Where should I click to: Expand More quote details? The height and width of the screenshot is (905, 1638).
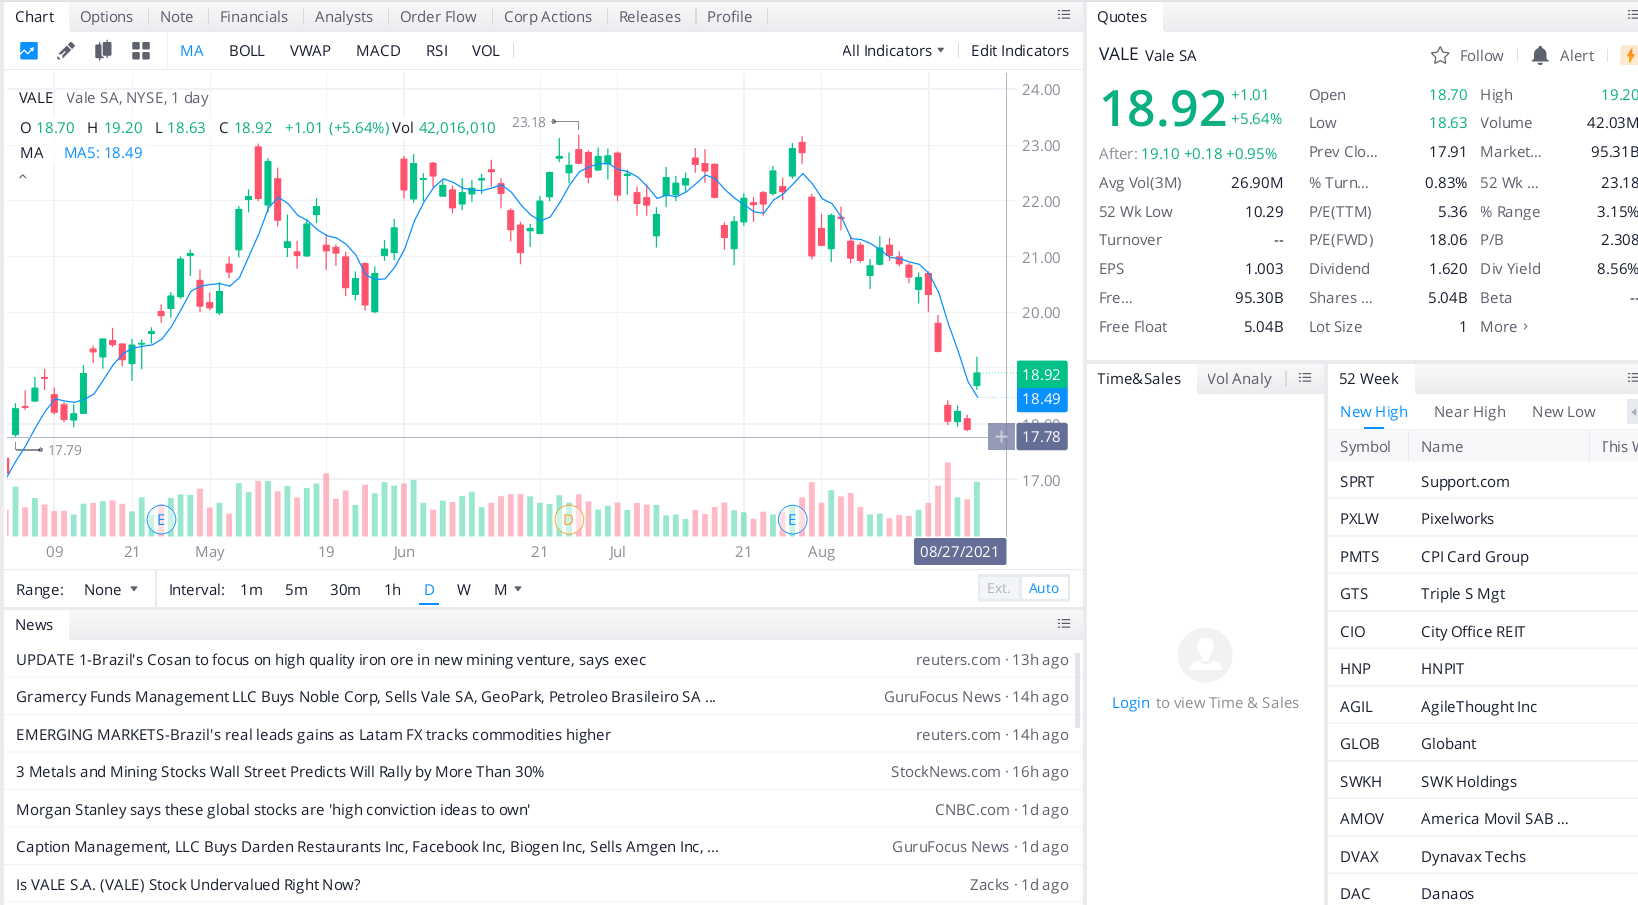(1504, 327)
